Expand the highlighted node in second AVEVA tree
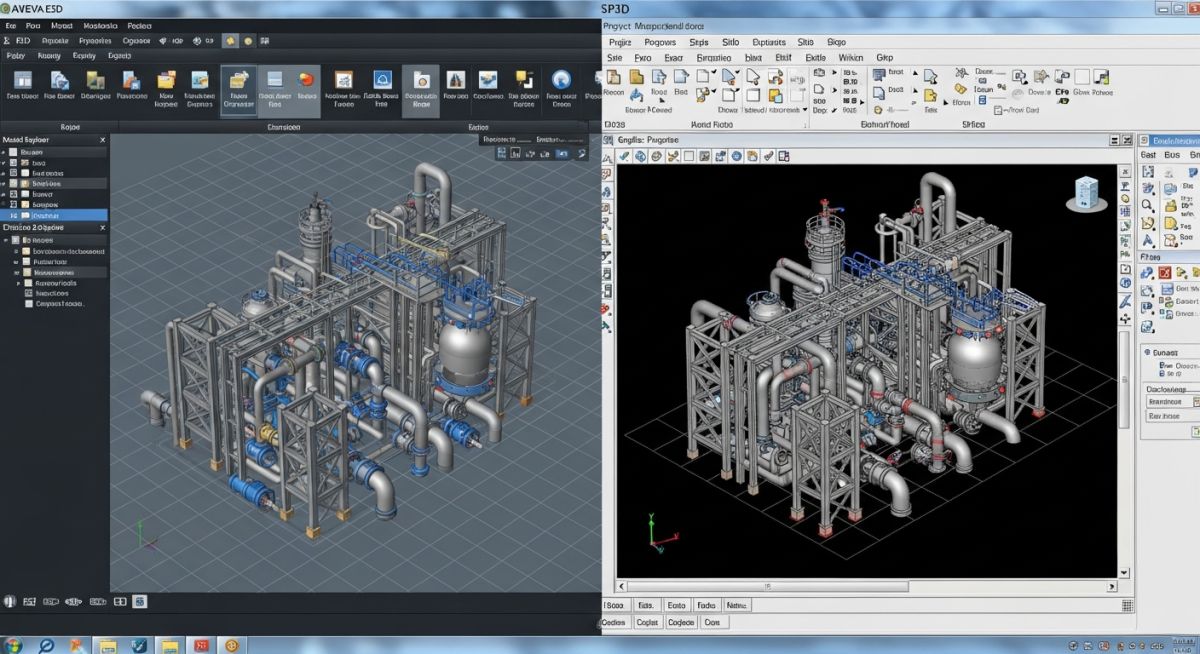Screen dimensions: 1200x654 coord(16,272)
